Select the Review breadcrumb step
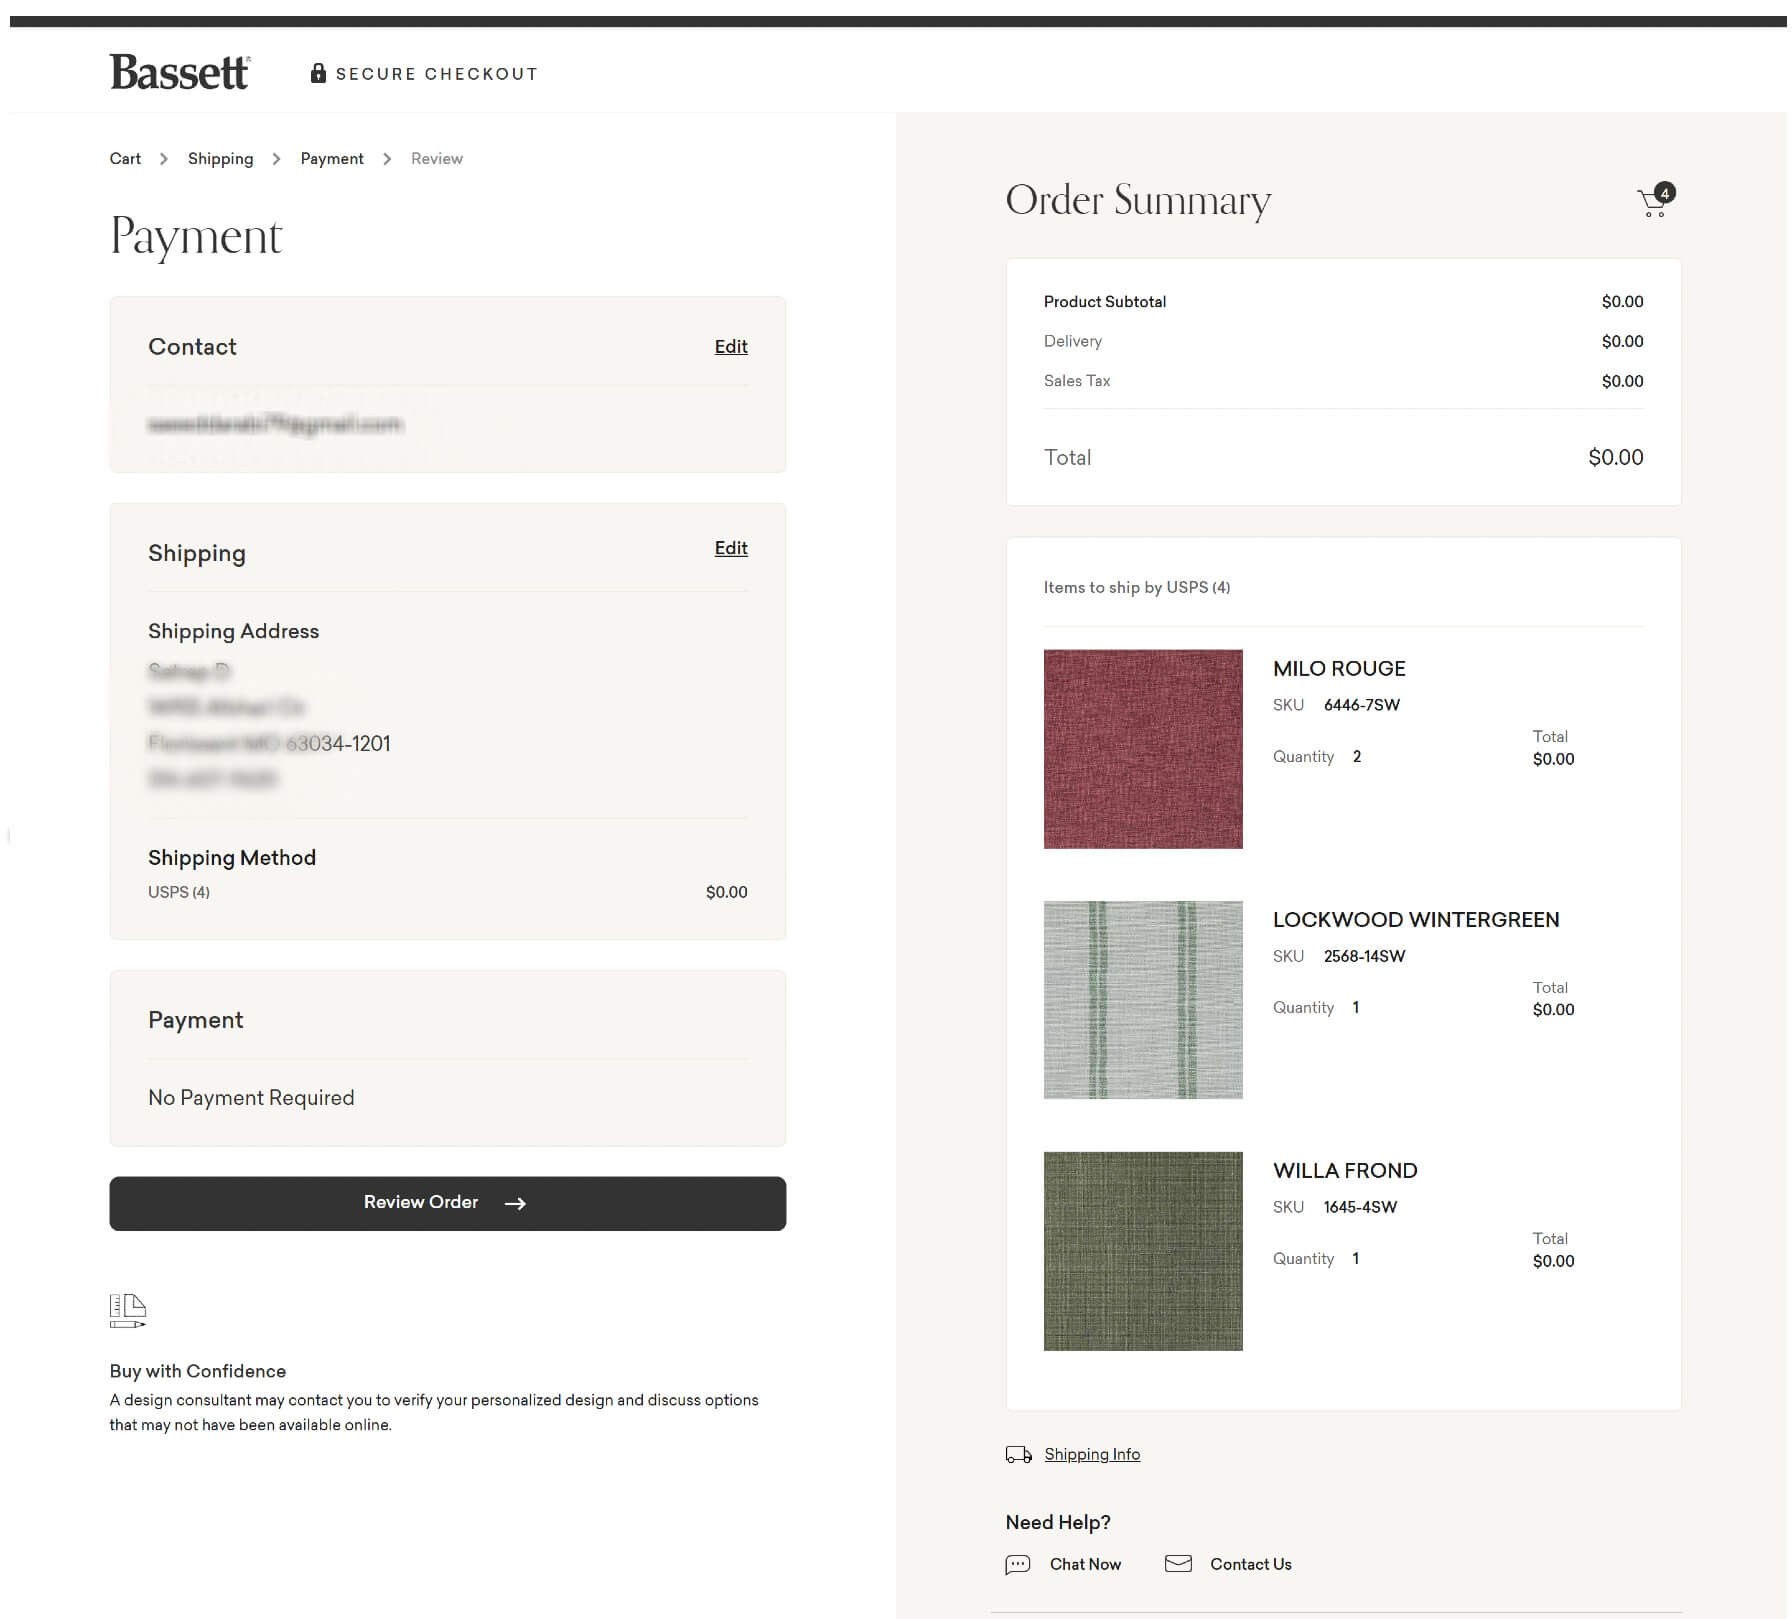This screenshot has width=1792, height=1619. [x=437, y=159]
